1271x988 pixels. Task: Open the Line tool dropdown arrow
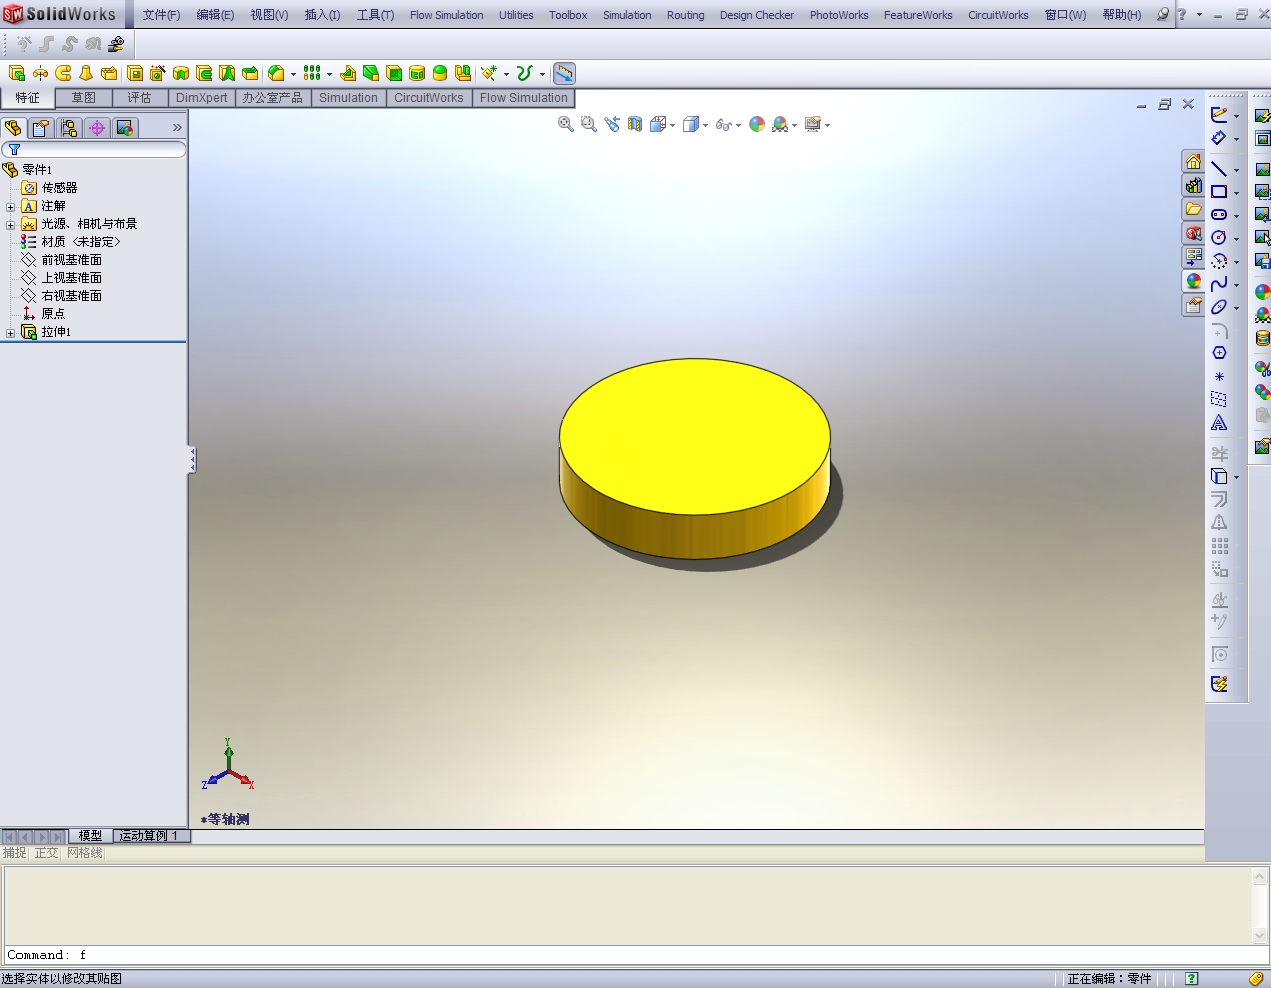pyautogui.click(x=1237, y=170)
